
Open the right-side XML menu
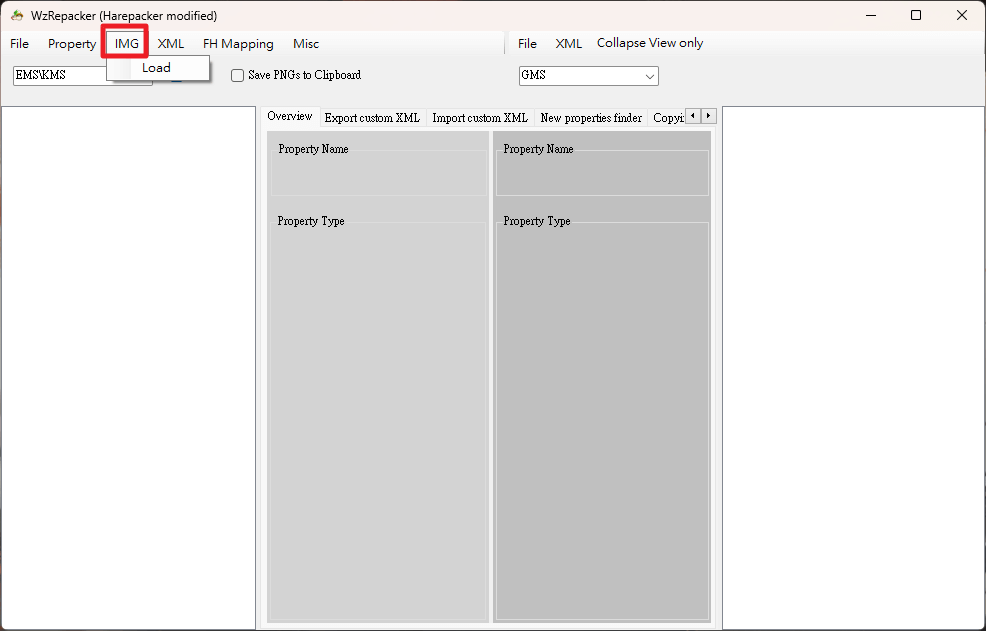pos(568,43)
